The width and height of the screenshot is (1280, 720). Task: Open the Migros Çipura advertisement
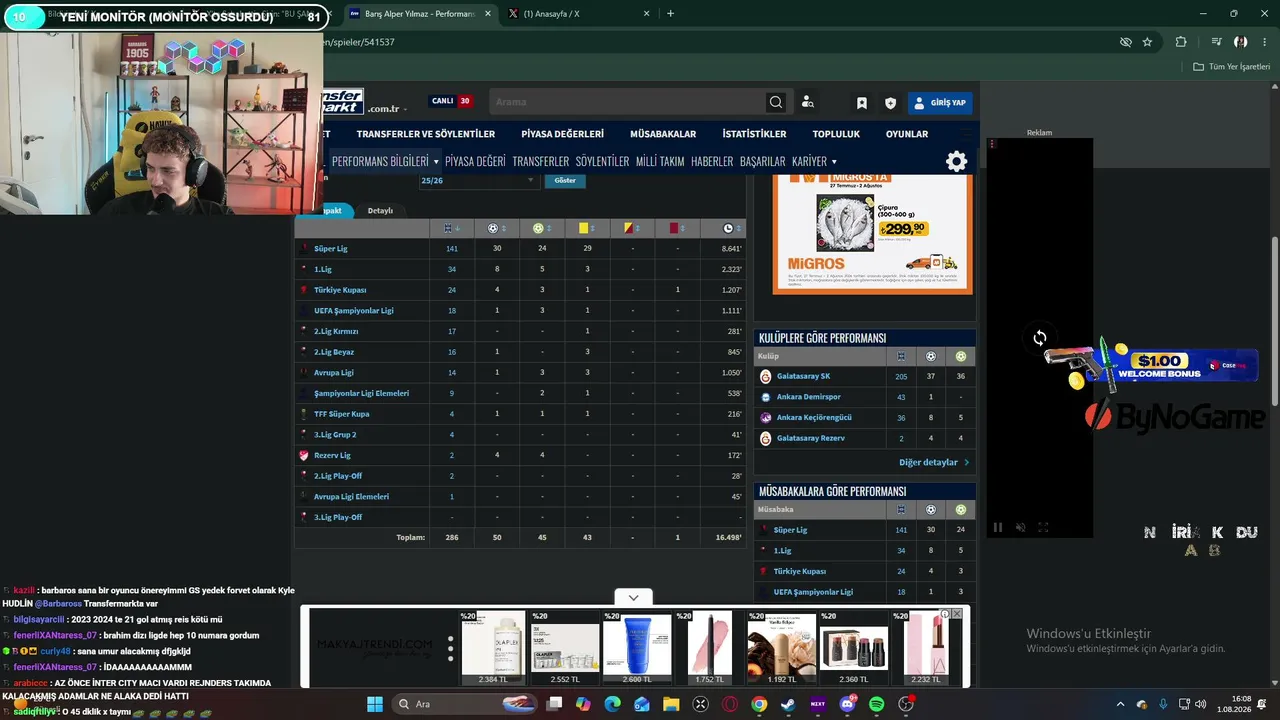[x=873, y=234]
